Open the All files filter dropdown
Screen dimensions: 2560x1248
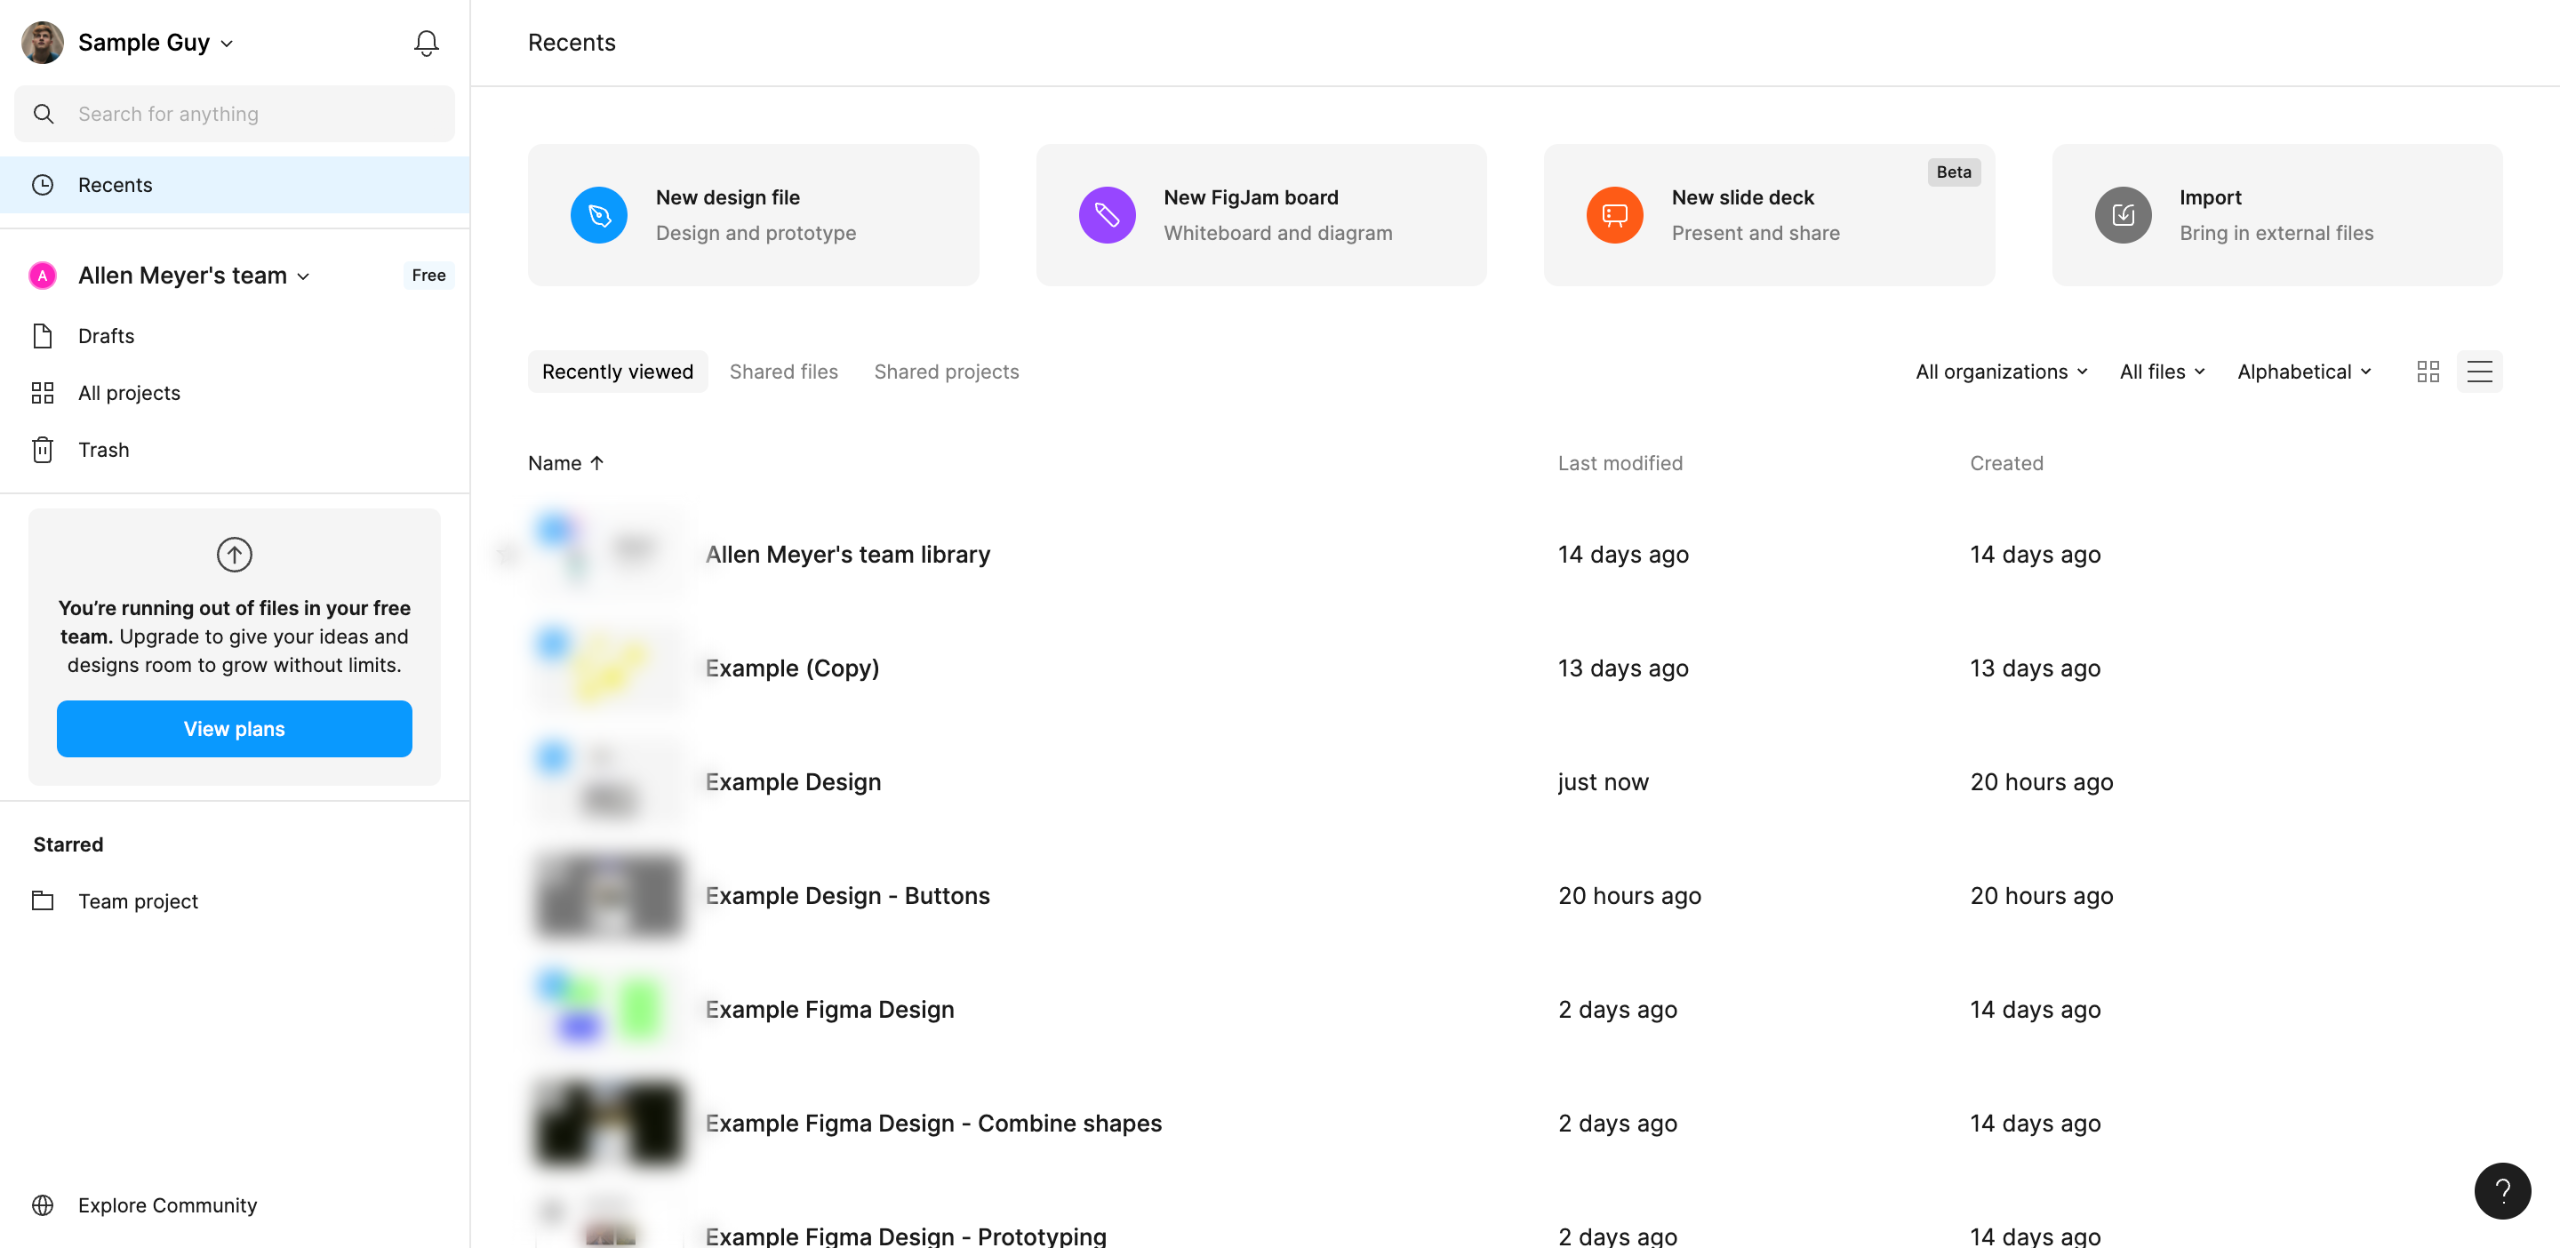click(x=2162, y=372)
